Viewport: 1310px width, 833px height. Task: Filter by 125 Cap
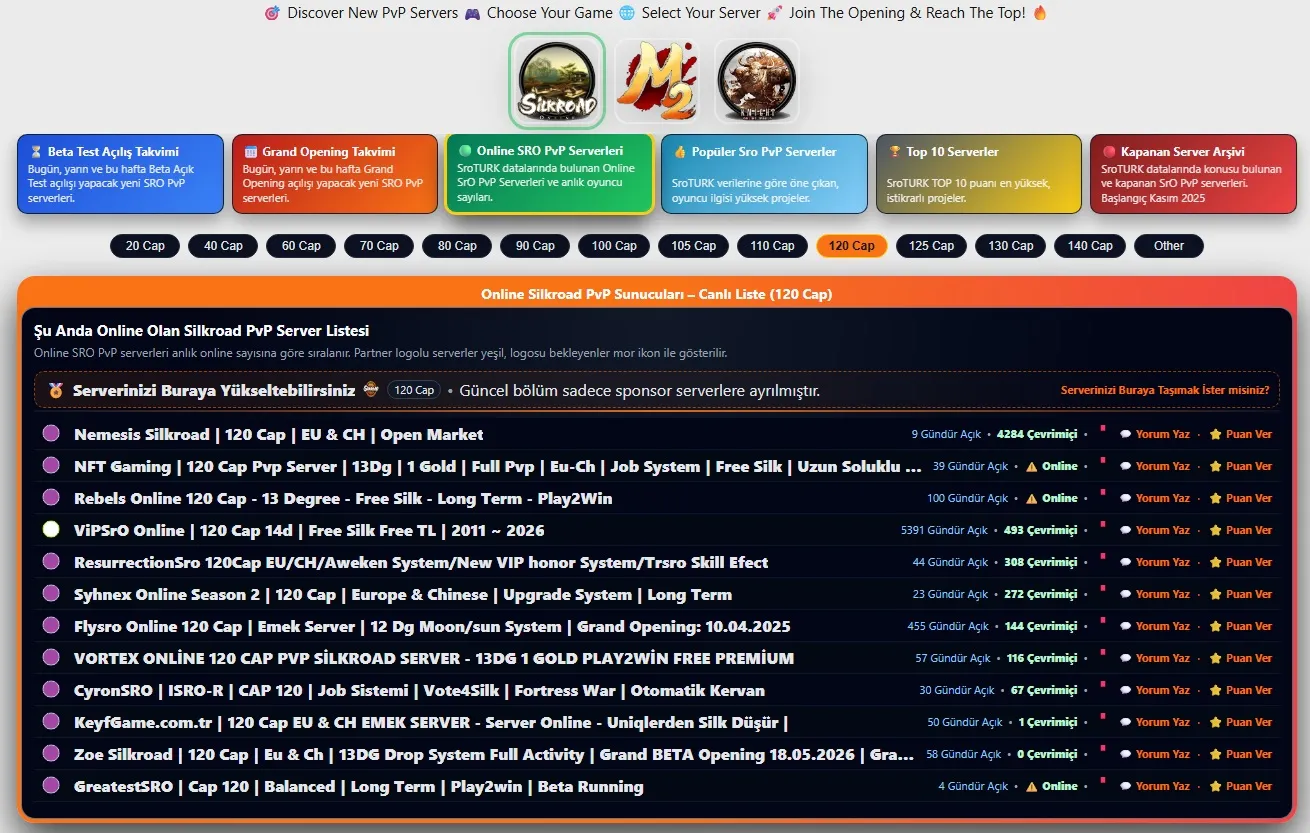931,246
